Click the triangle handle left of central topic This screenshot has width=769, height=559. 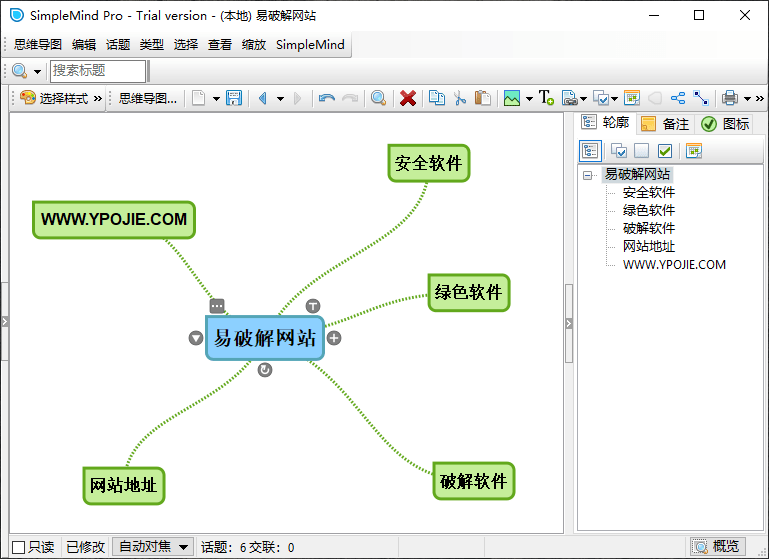[x=196, y=338]
